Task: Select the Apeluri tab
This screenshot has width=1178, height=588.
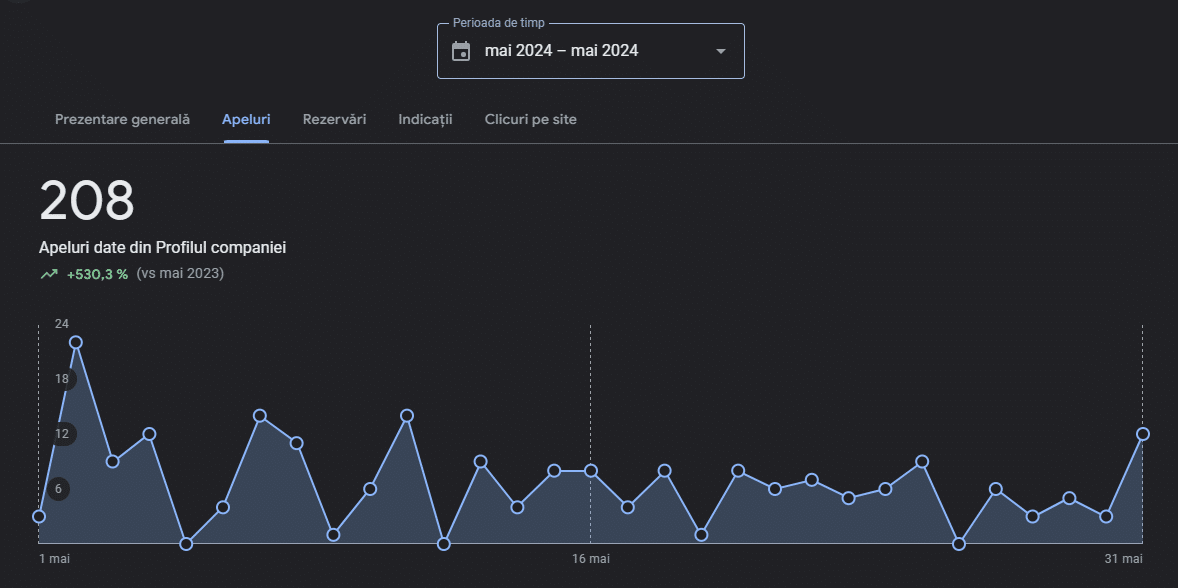Action: coord(246,119)
